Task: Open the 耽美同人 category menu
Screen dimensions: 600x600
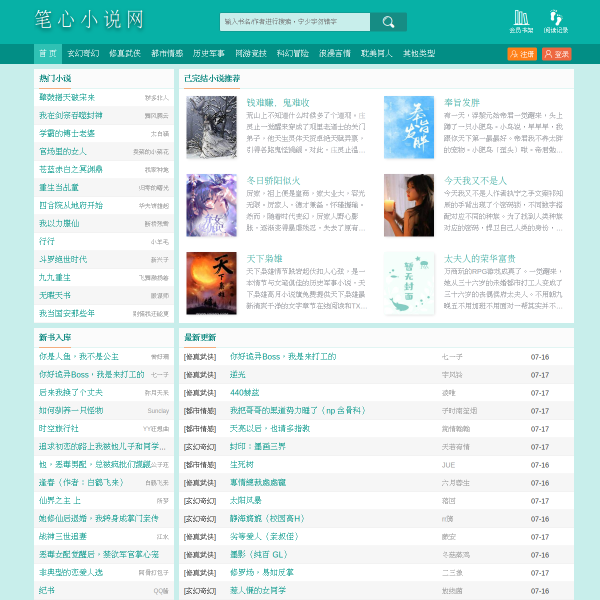Action: 377,54
